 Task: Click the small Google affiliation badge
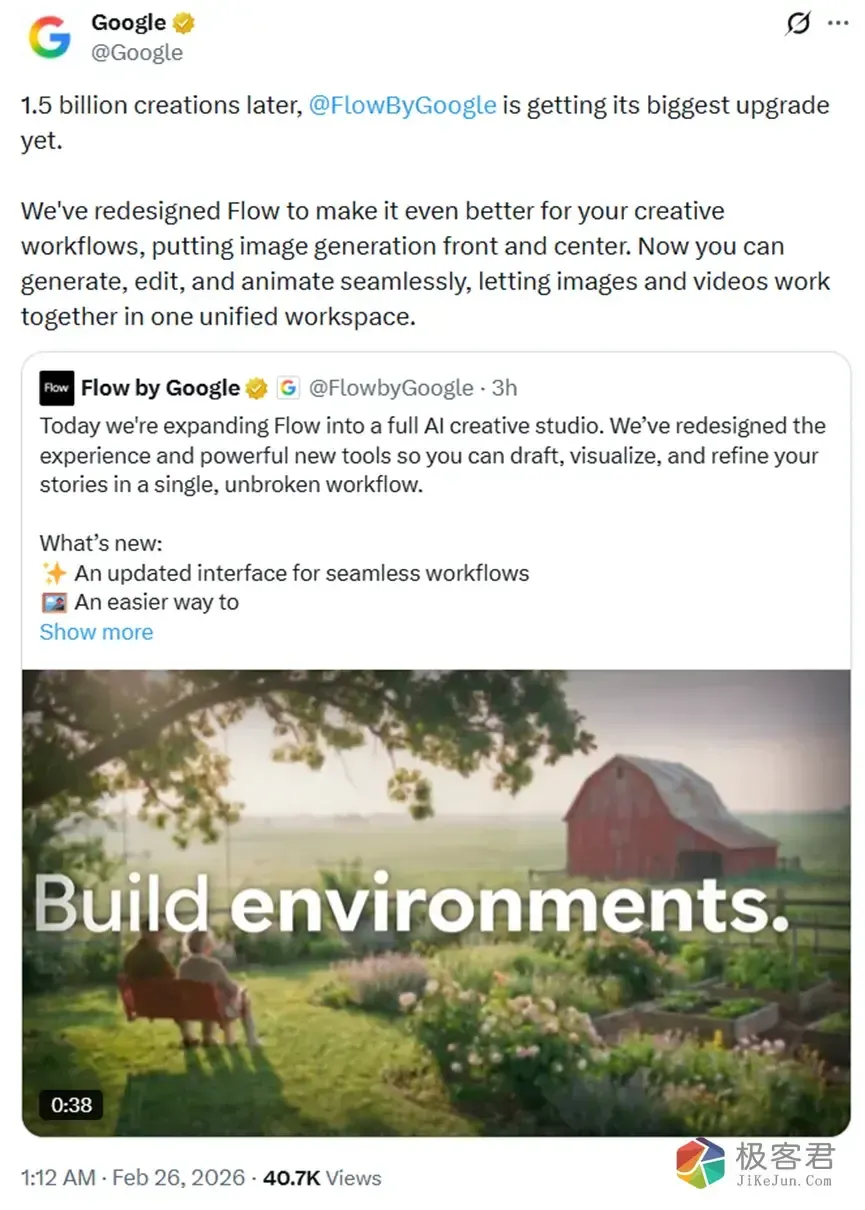point(288,388)
